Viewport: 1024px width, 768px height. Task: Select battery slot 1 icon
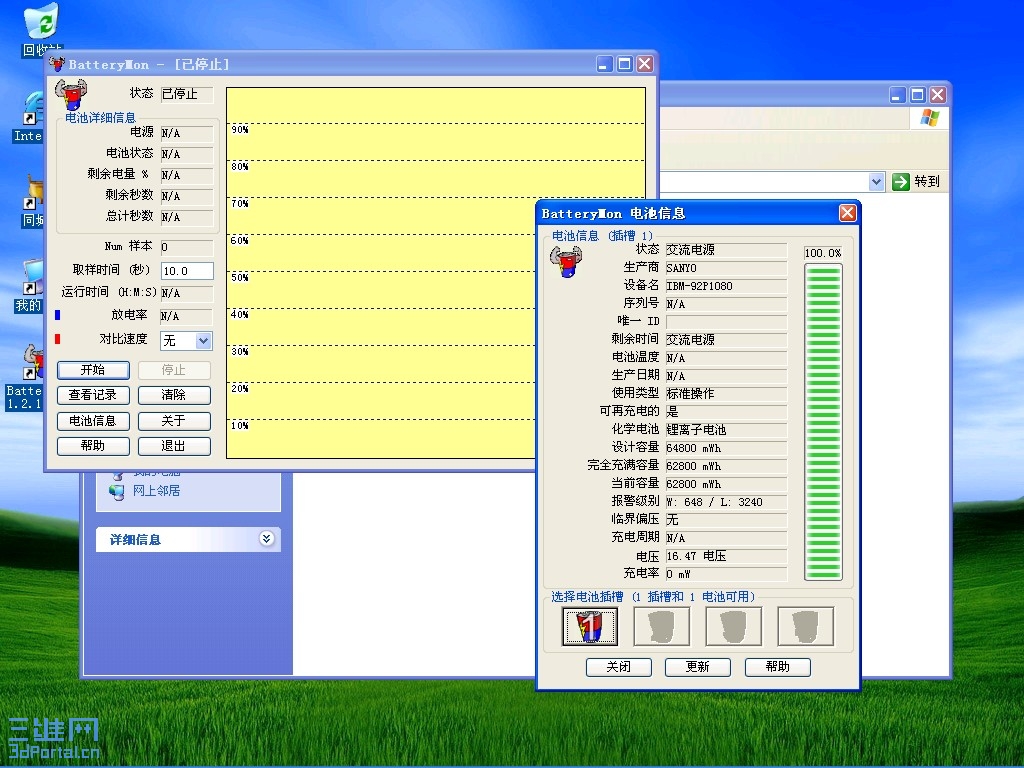590,626
